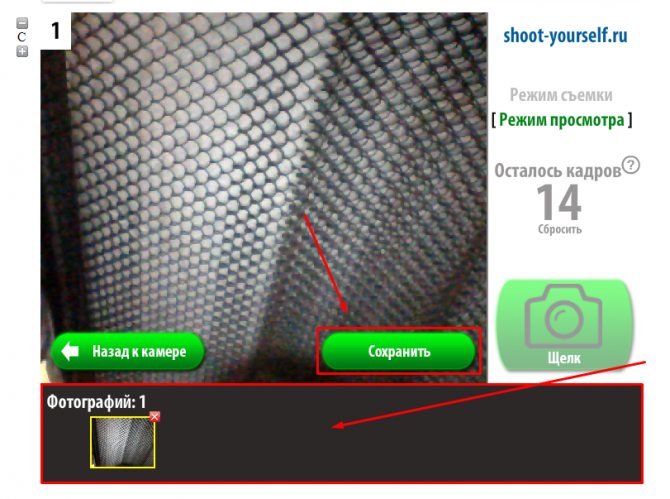The height and width of the screenshot is (499, 670).
Task: Click the white arrow on Назад к камере
Action: coord(71,351)
